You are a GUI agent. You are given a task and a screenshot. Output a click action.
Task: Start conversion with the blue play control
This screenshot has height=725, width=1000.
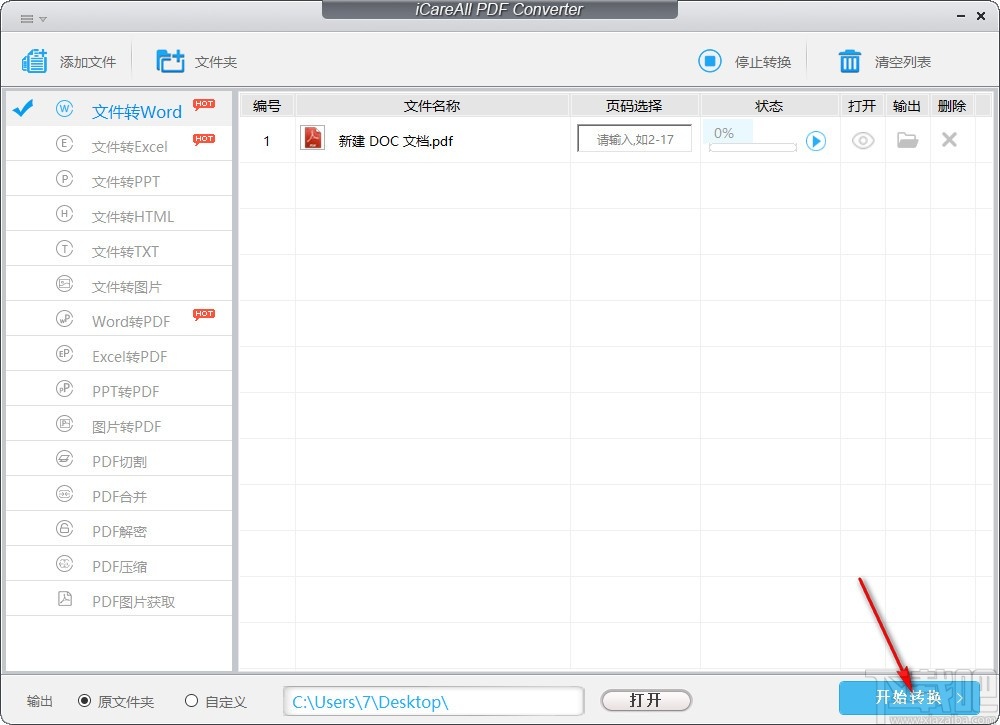click(x=816, y=141)
